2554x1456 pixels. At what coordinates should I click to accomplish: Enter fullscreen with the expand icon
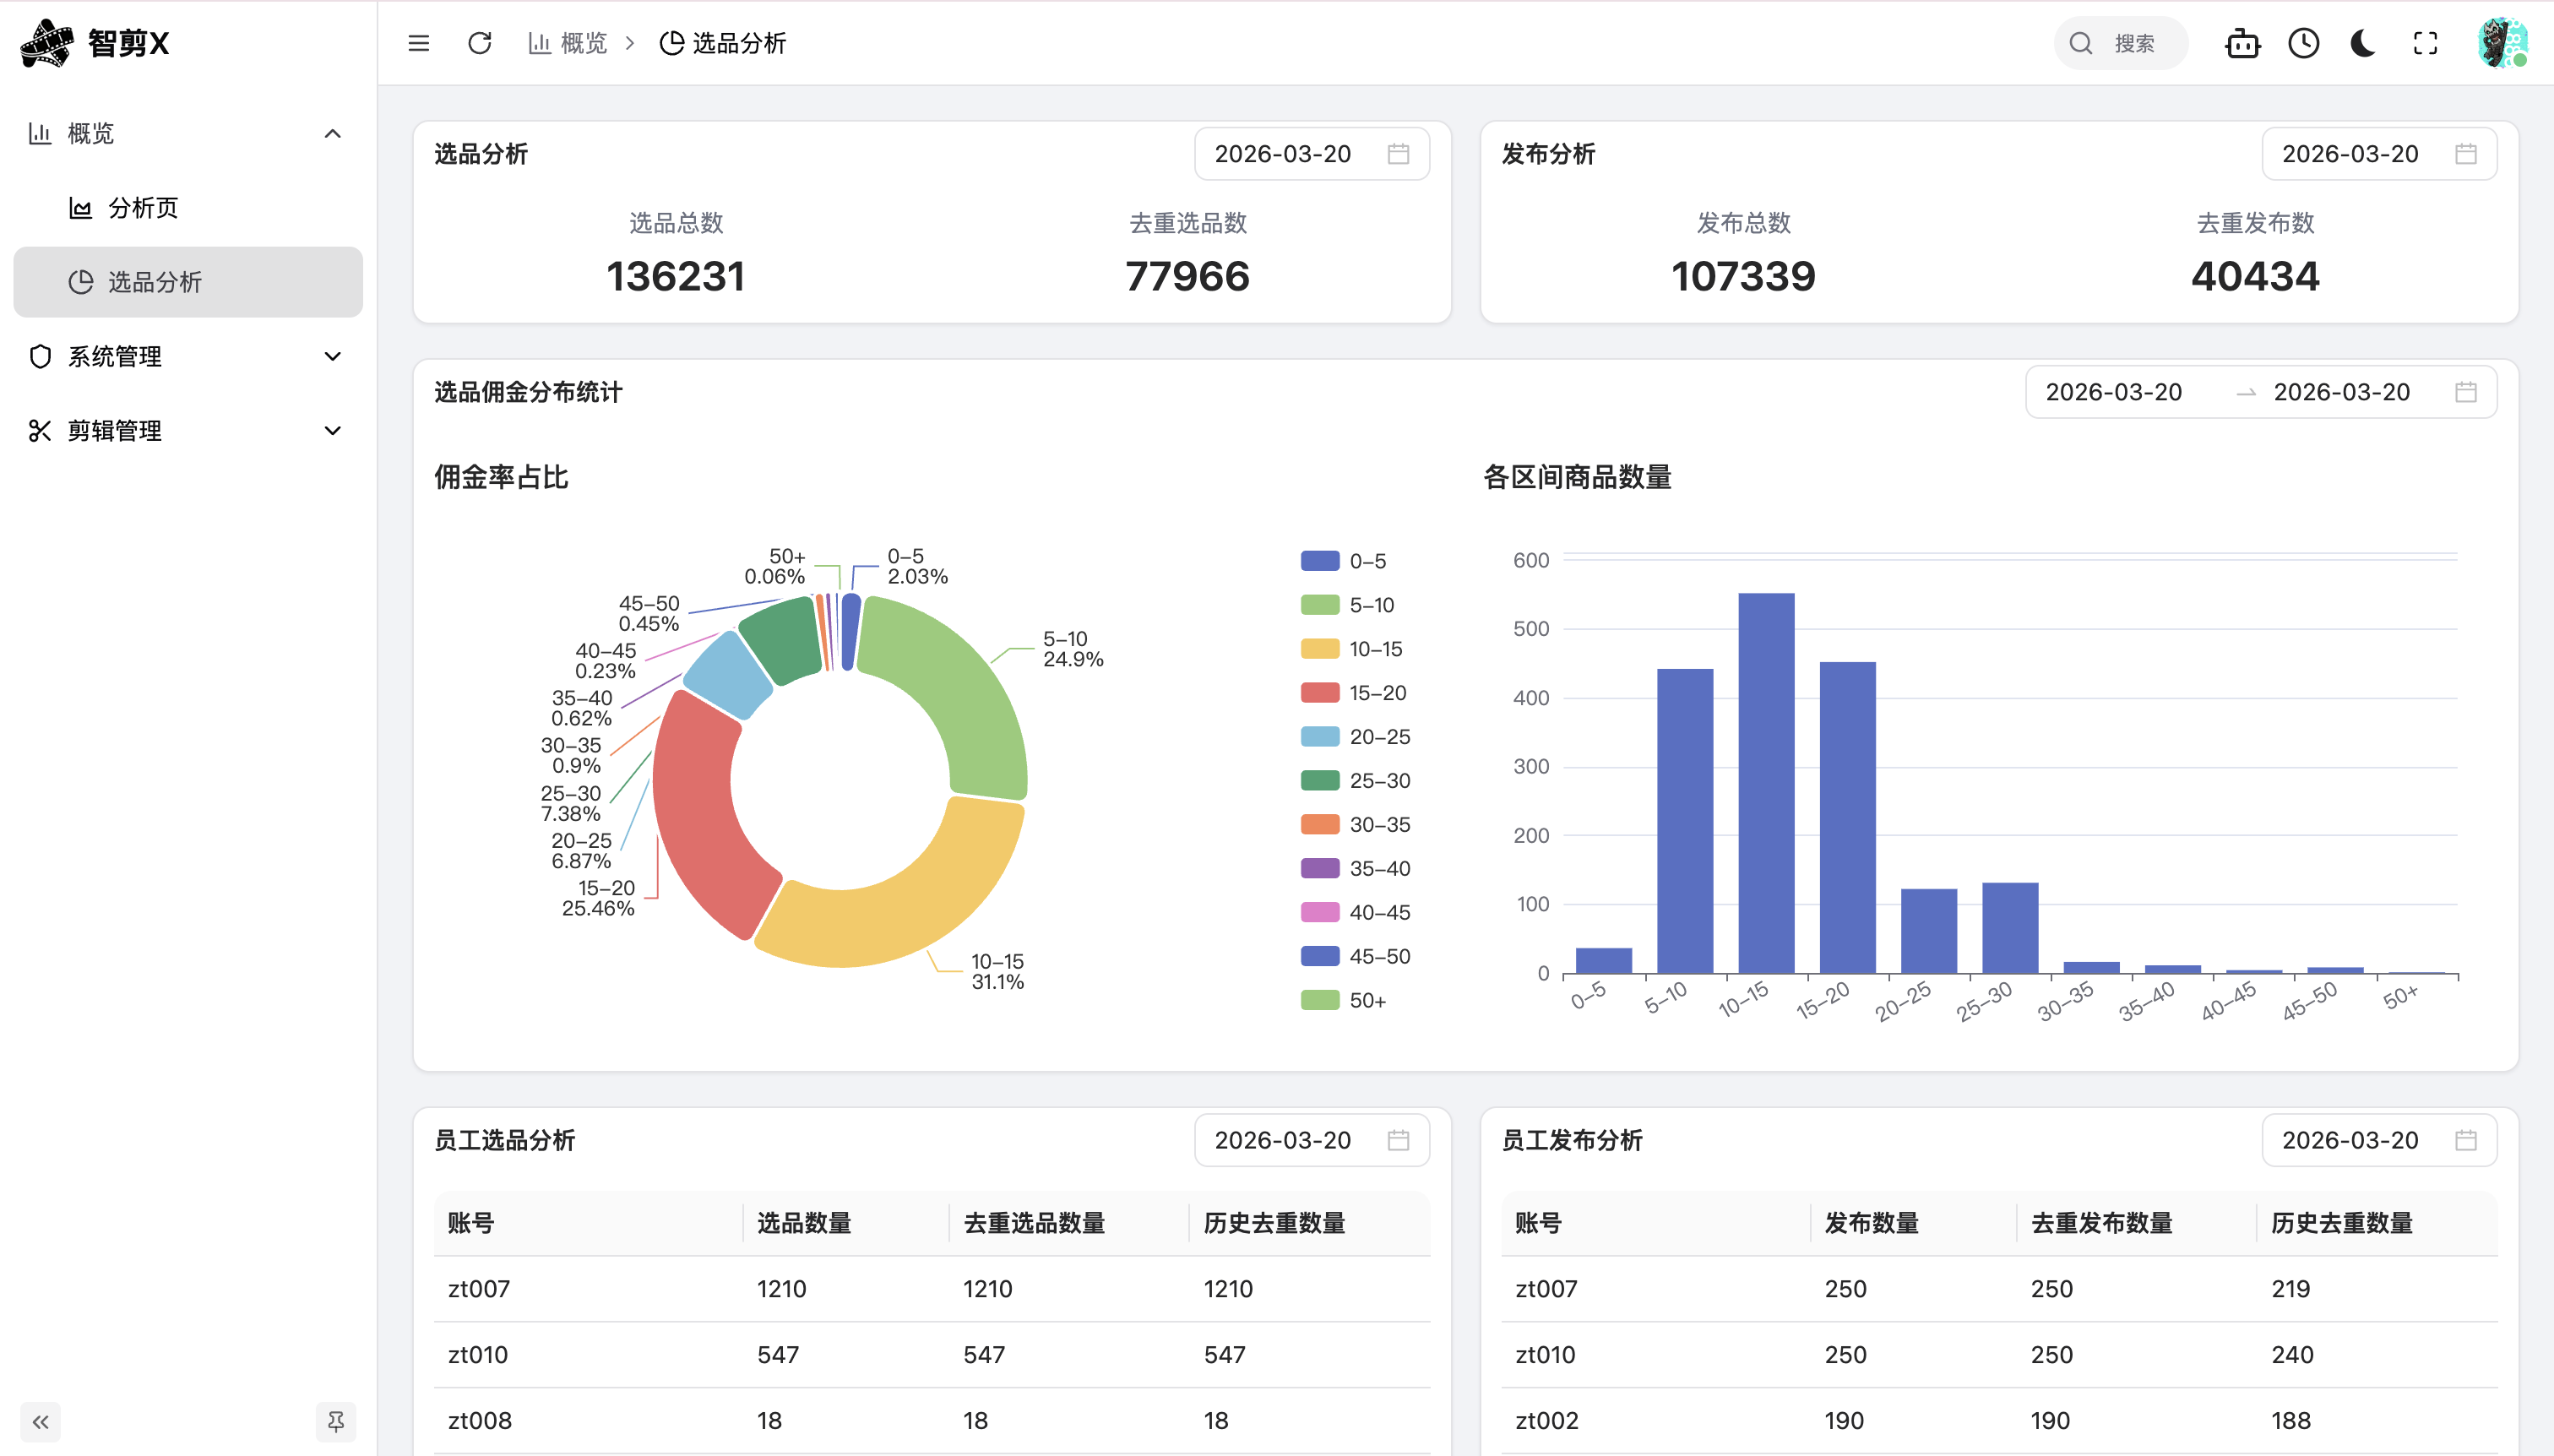point(2425,43)
